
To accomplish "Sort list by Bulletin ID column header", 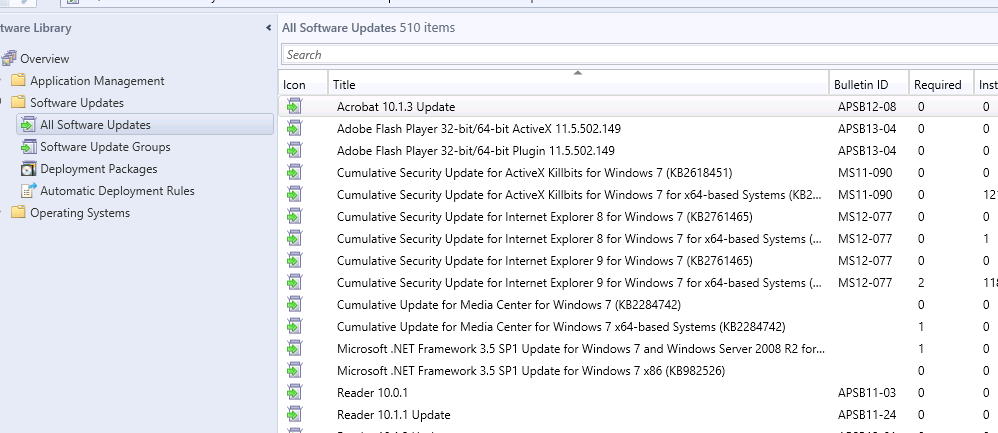I will pyautogui.click(x=869, y=84).
